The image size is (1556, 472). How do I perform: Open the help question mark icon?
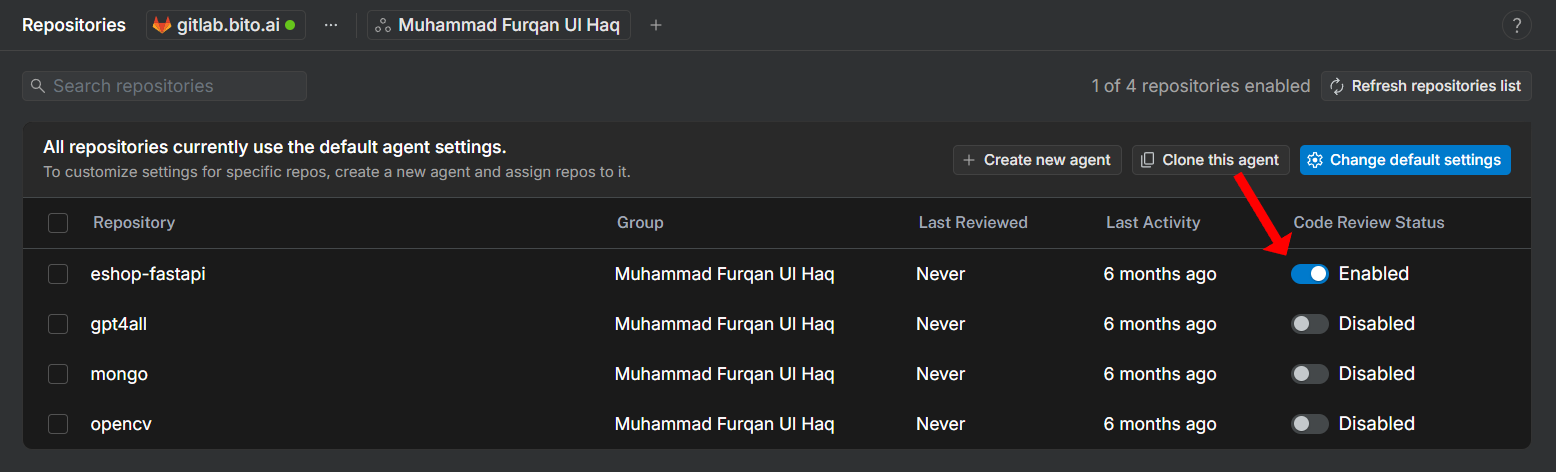click(x=1517, y=25)
